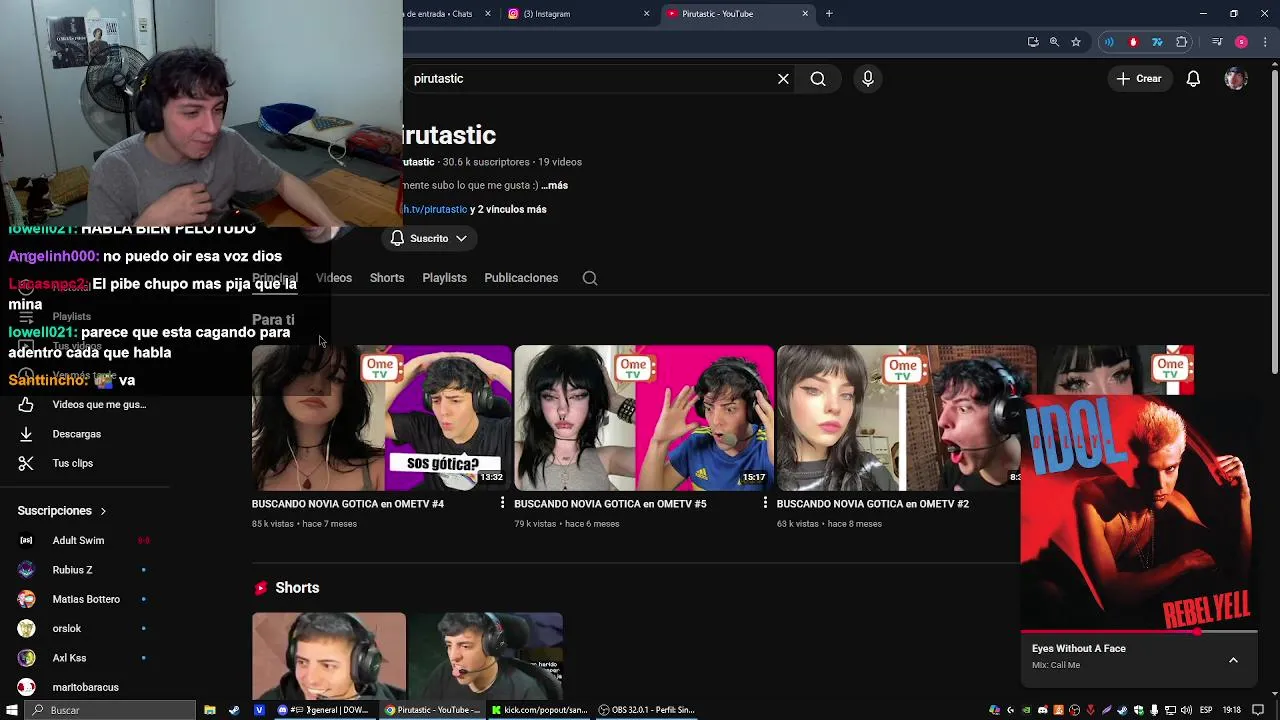Play video BUSCANDO NOVIA GOTICA en OMETV #5
Screen dimensions: 1280x720
tap(644, 418)
